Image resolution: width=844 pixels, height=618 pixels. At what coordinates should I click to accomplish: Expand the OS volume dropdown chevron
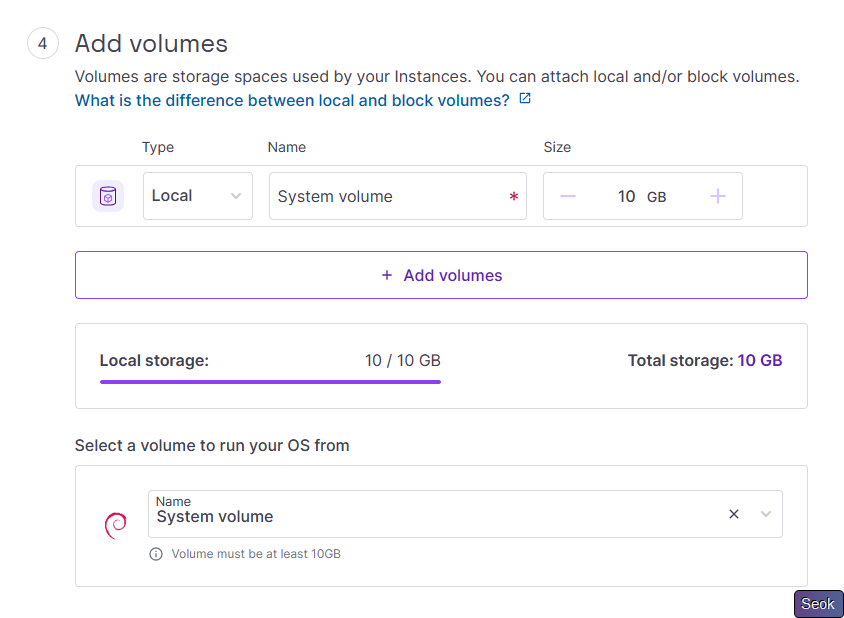click(766, 514)
